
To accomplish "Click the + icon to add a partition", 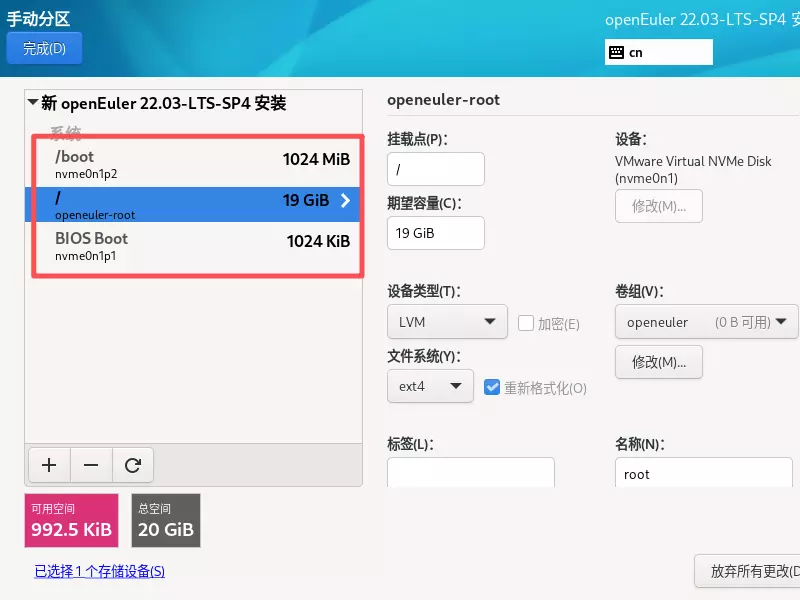I will coord(48,464).
